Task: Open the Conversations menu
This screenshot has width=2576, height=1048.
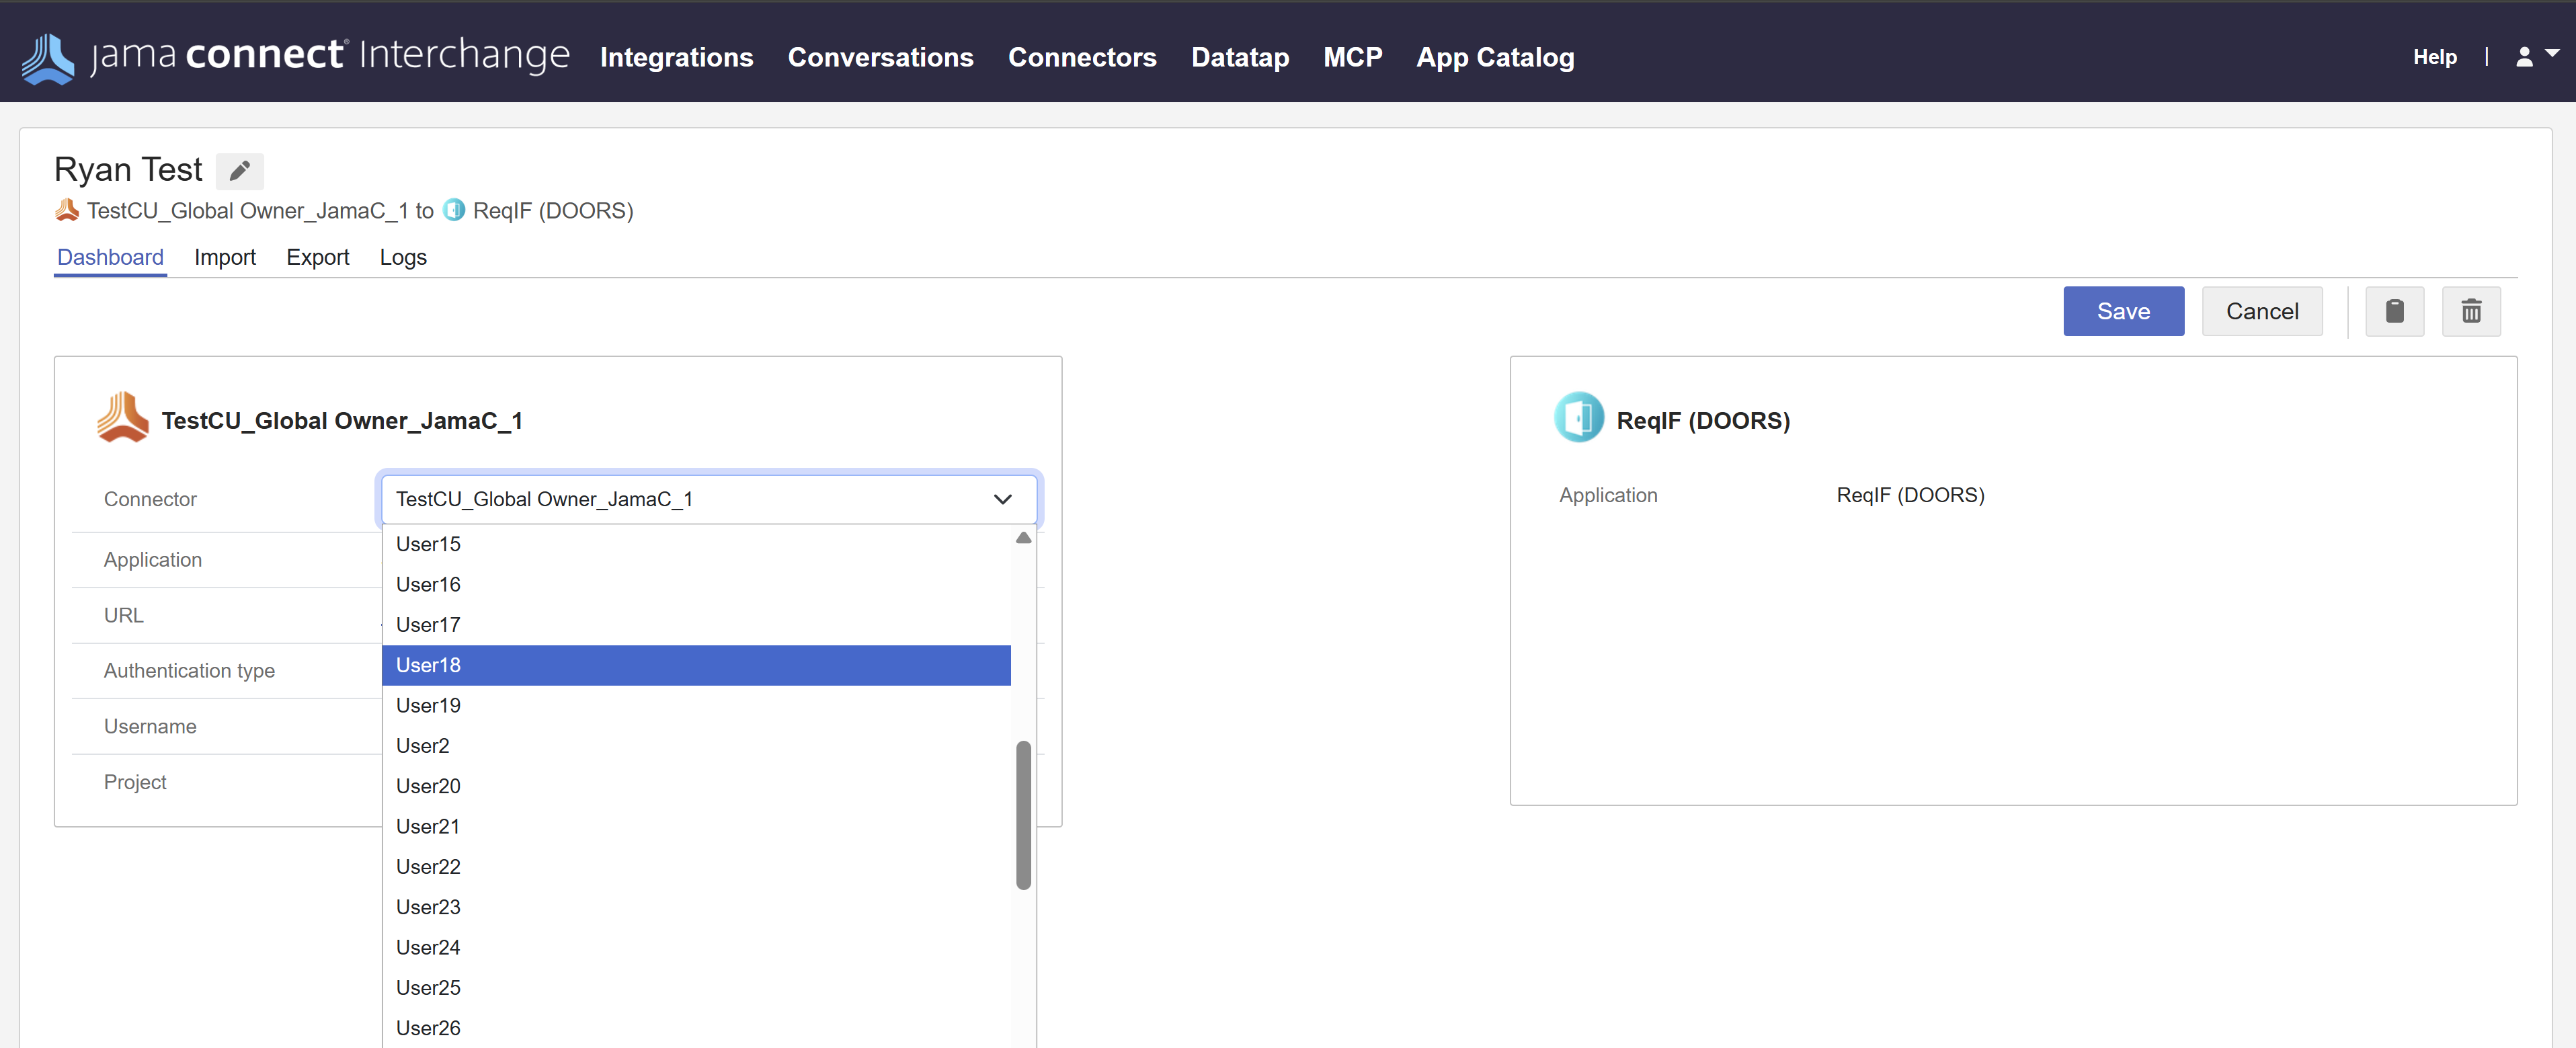Action: 881,57
